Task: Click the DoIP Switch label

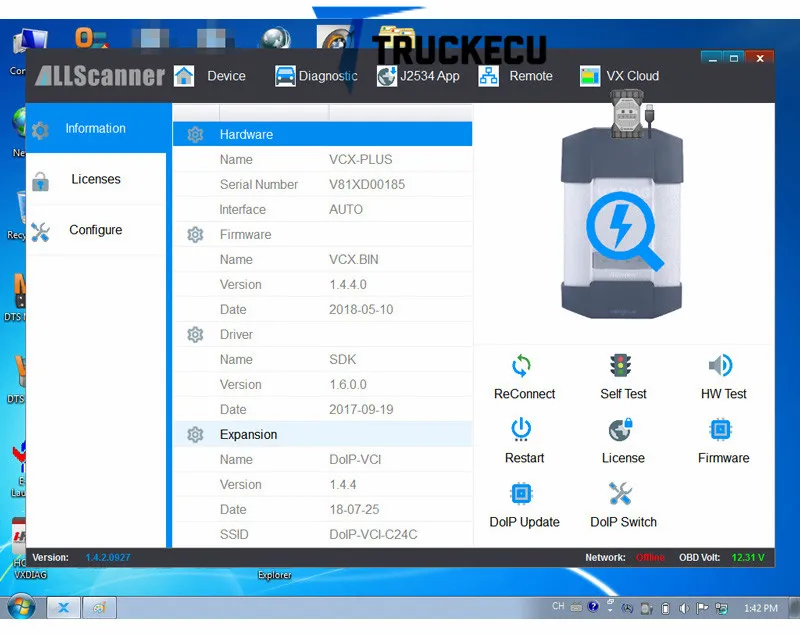Action: pyautogui.click(x=623, y=522)
